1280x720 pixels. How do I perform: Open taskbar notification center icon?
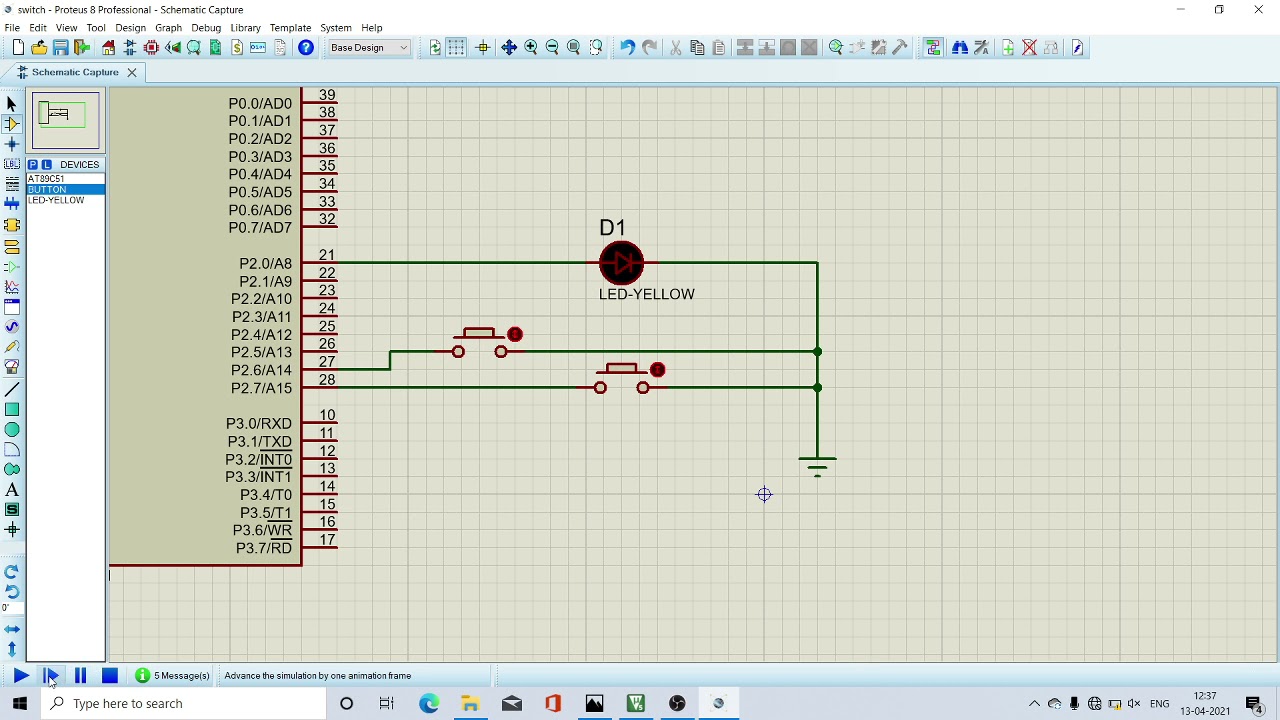click(x=1254, y=703)
